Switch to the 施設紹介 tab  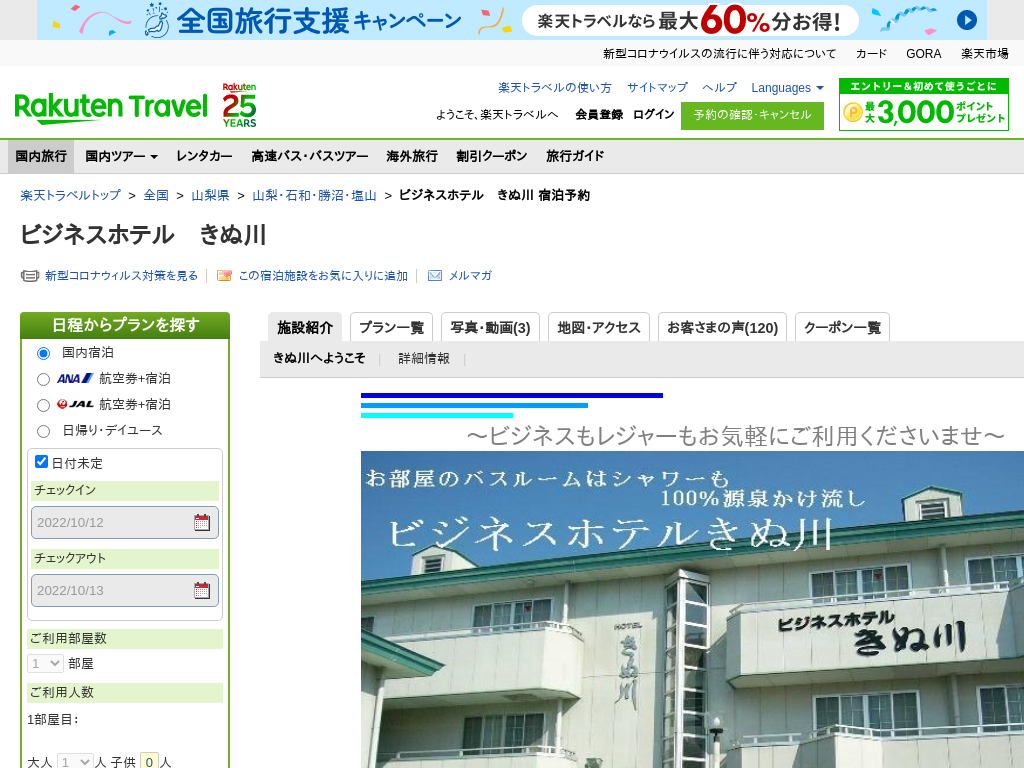pyautogui.click(x=305, y=327)
